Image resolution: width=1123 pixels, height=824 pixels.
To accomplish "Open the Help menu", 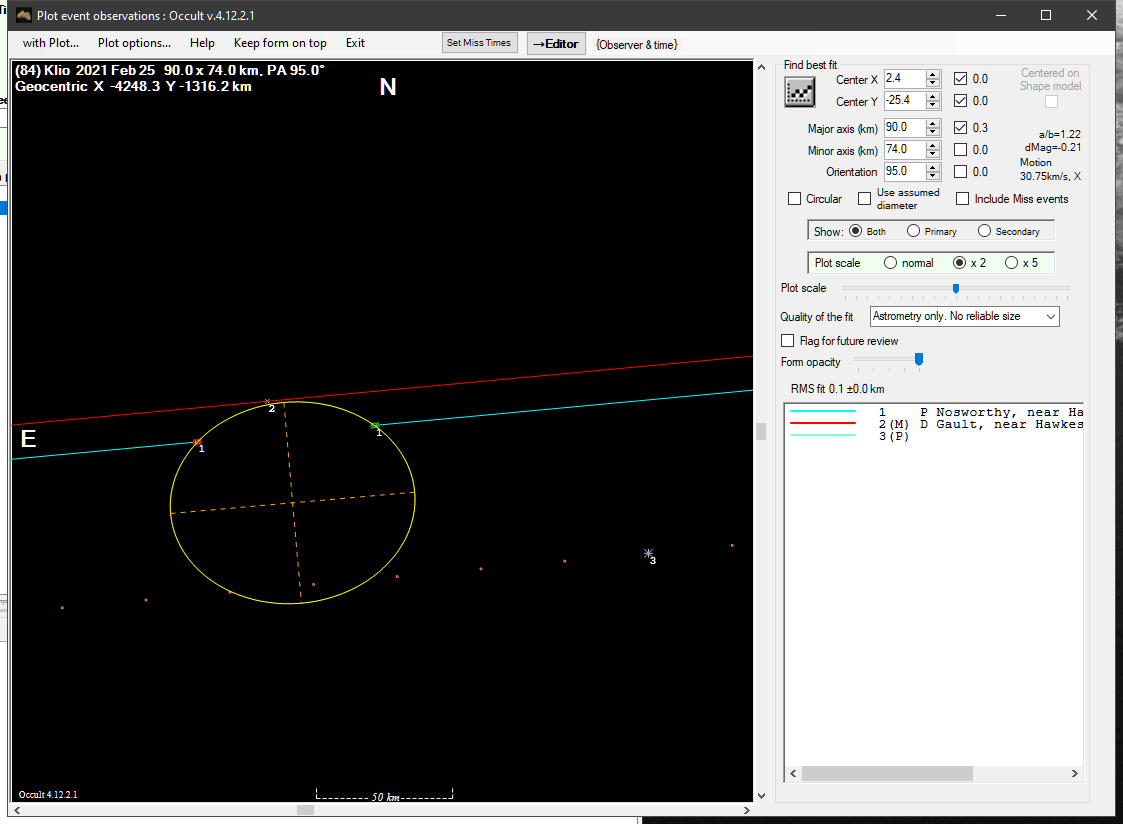I will pyautogui.click(x=202, y=43).
